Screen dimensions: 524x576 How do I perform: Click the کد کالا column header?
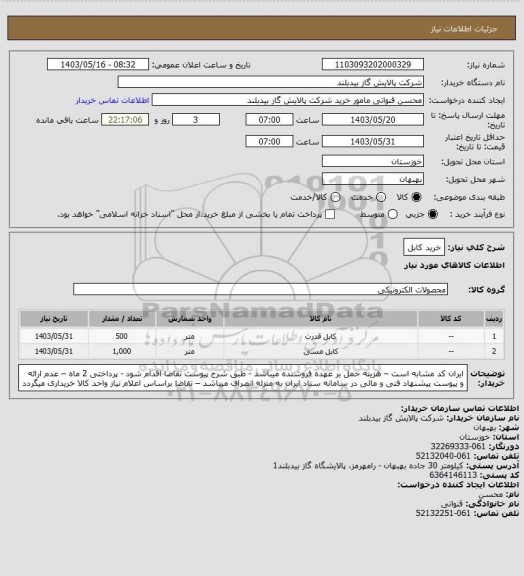point(451,318)
